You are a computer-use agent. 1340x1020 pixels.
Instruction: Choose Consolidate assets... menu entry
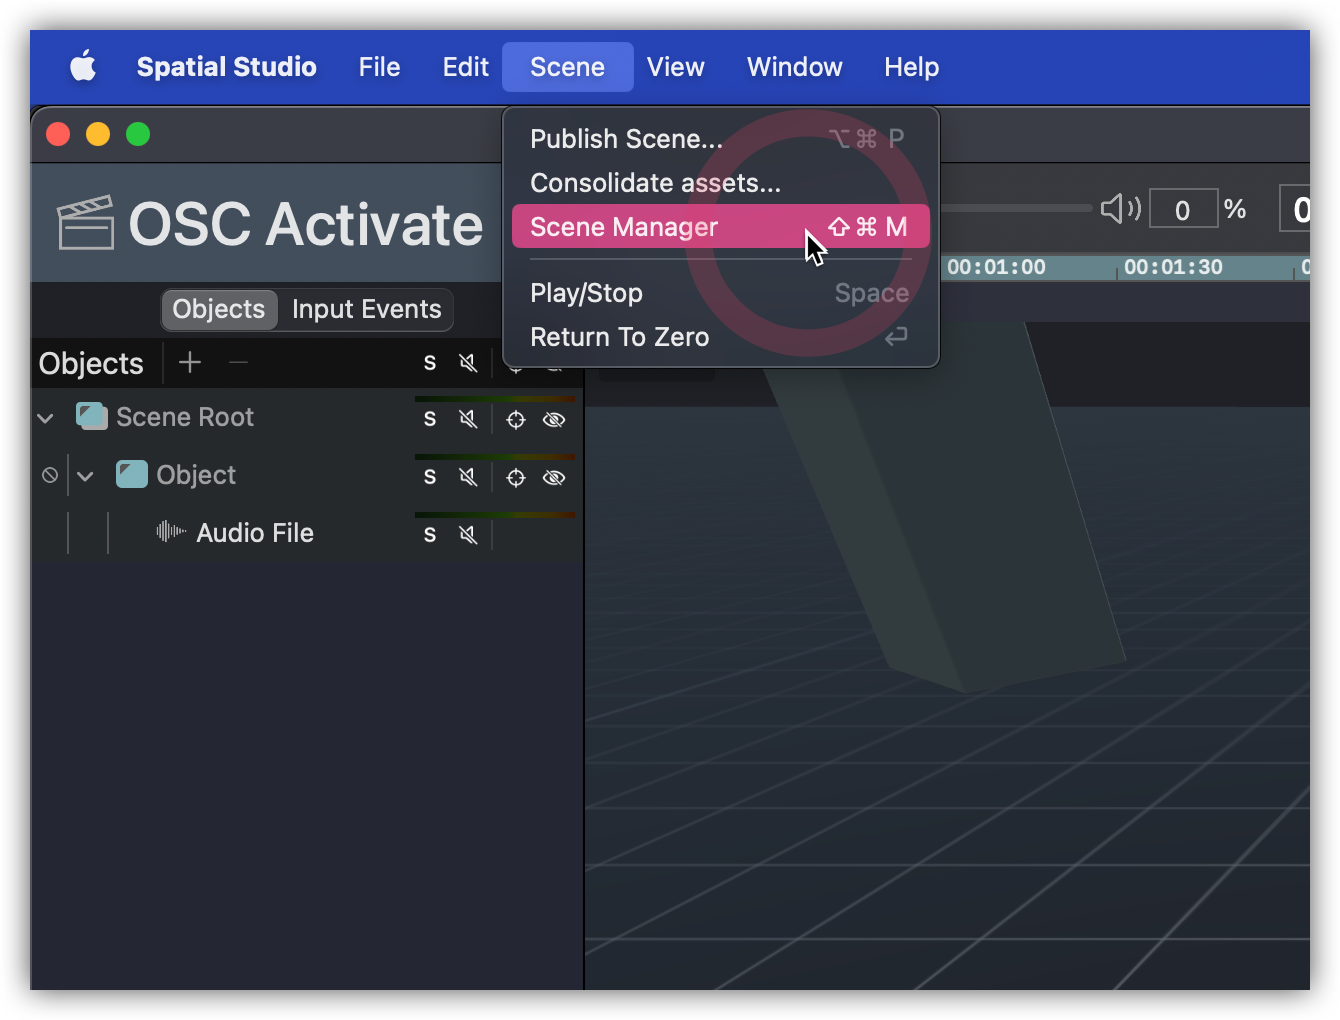[x=720, y=183]
